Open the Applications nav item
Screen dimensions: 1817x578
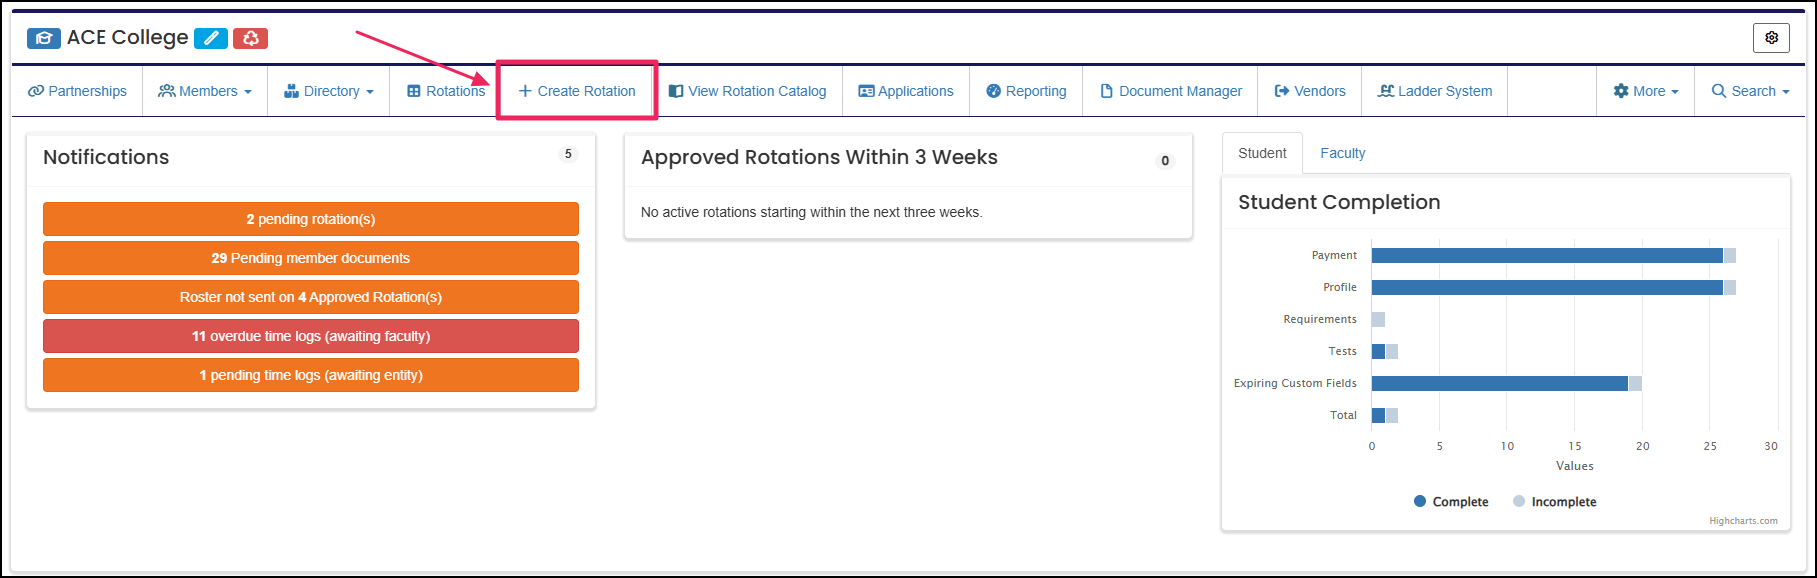(906, 91)
